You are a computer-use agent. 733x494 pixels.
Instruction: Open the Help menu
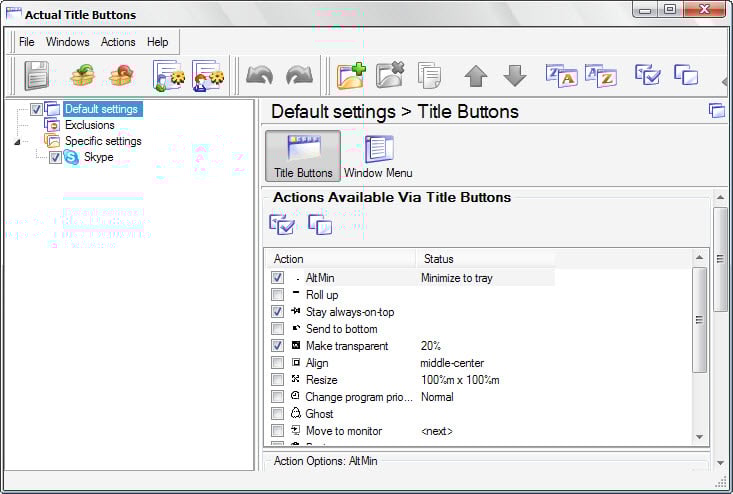(158, 42)
